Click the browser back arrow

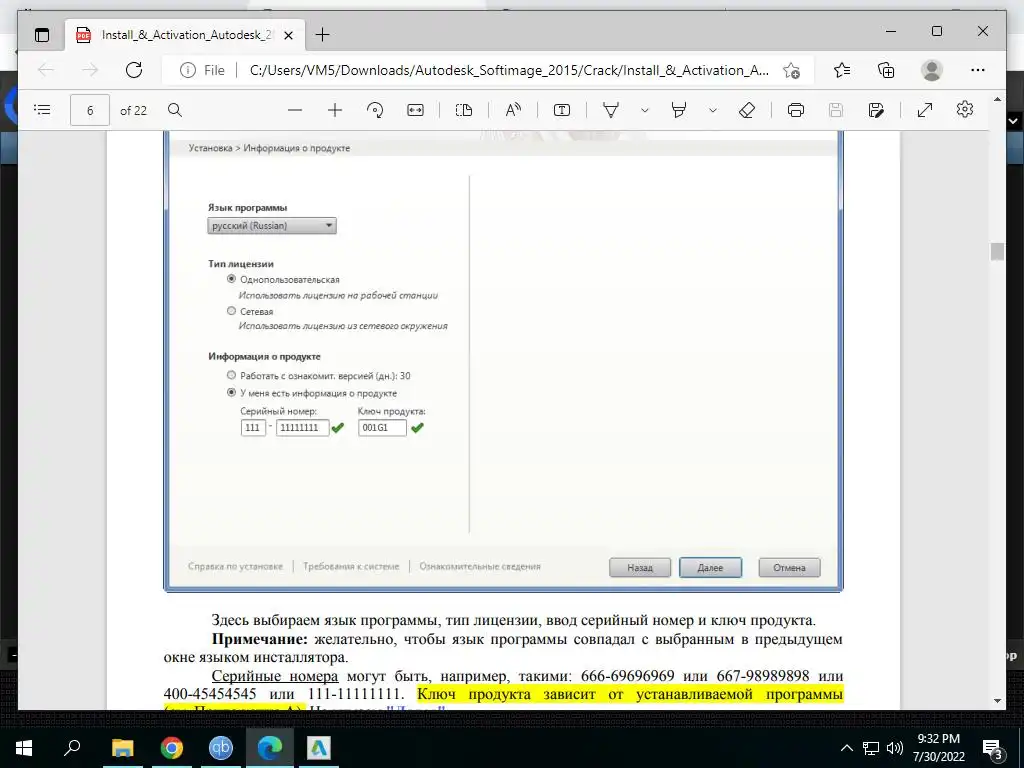[46, 70]
